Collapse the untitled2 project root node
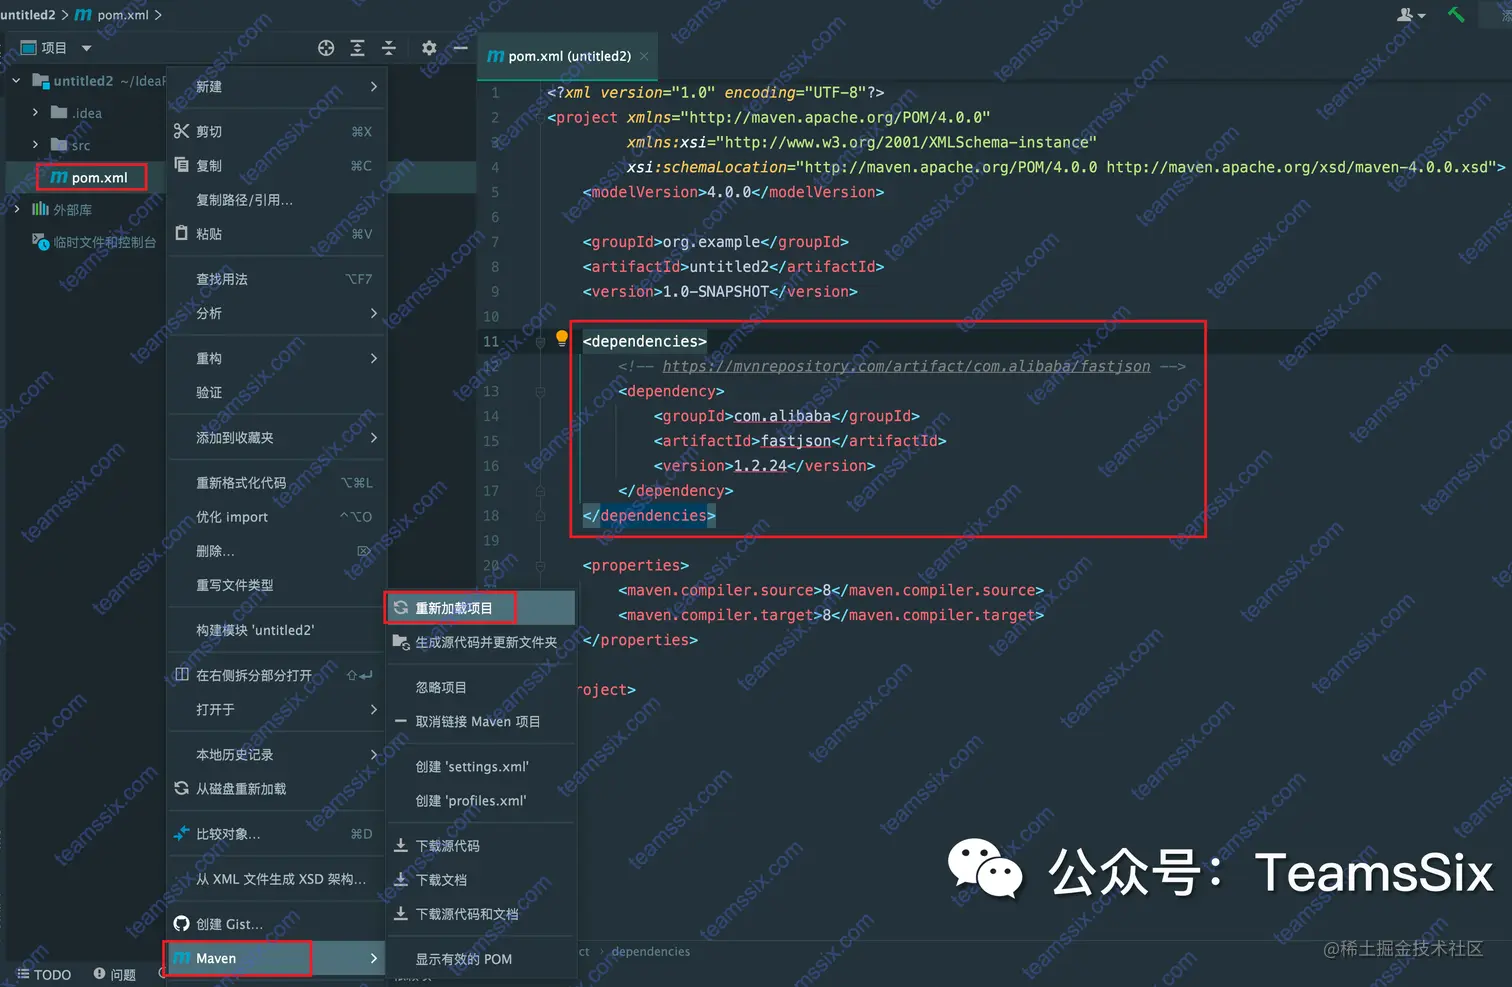The width and height of the screenshot is (1512, 987). point(16,81)
